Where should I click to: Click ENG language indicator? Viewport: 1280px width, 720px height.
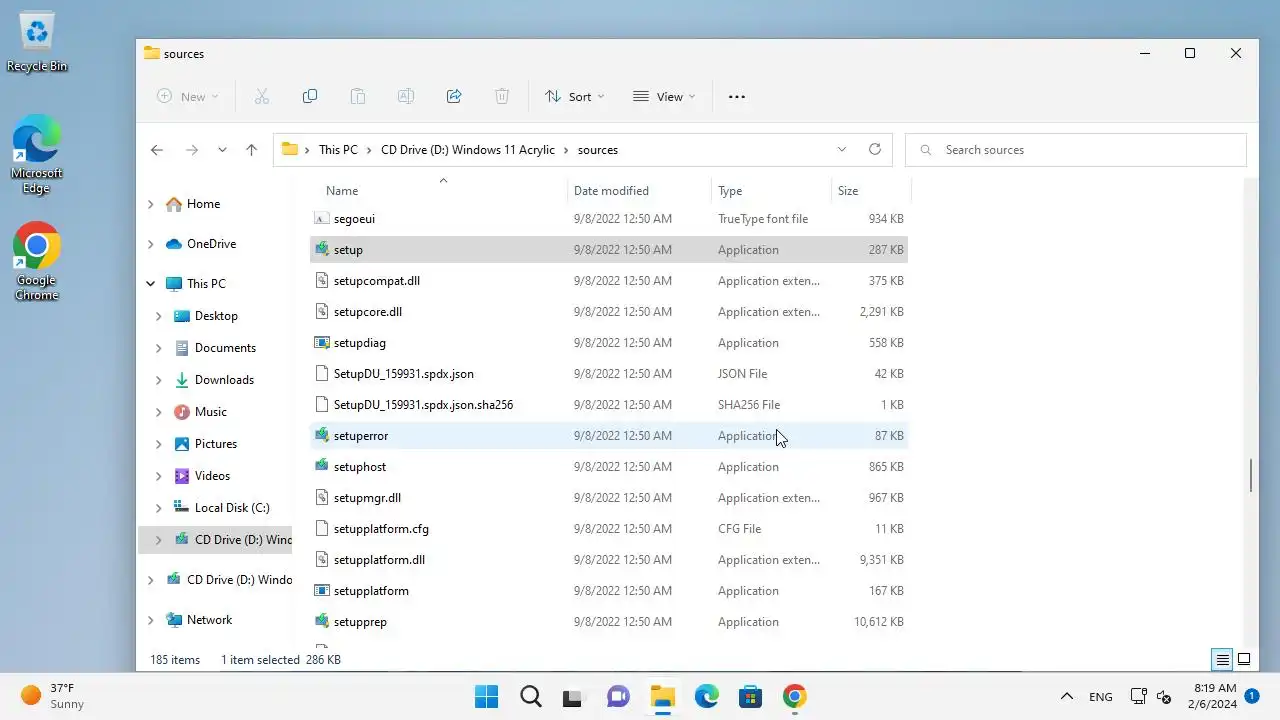[x=1100, y=697]
